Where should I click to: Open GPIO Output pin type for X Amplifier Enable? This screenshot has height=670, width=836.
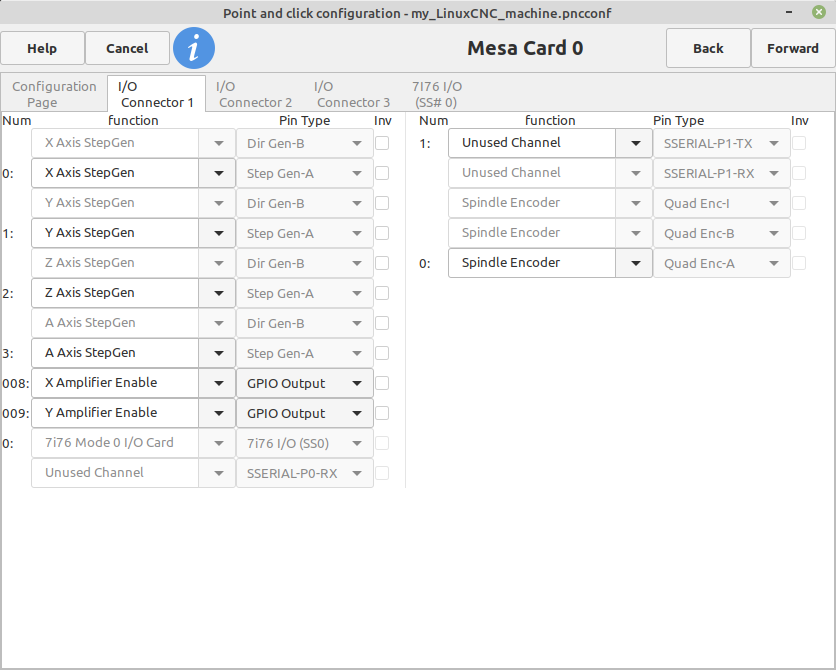click(x=304, y=383)
